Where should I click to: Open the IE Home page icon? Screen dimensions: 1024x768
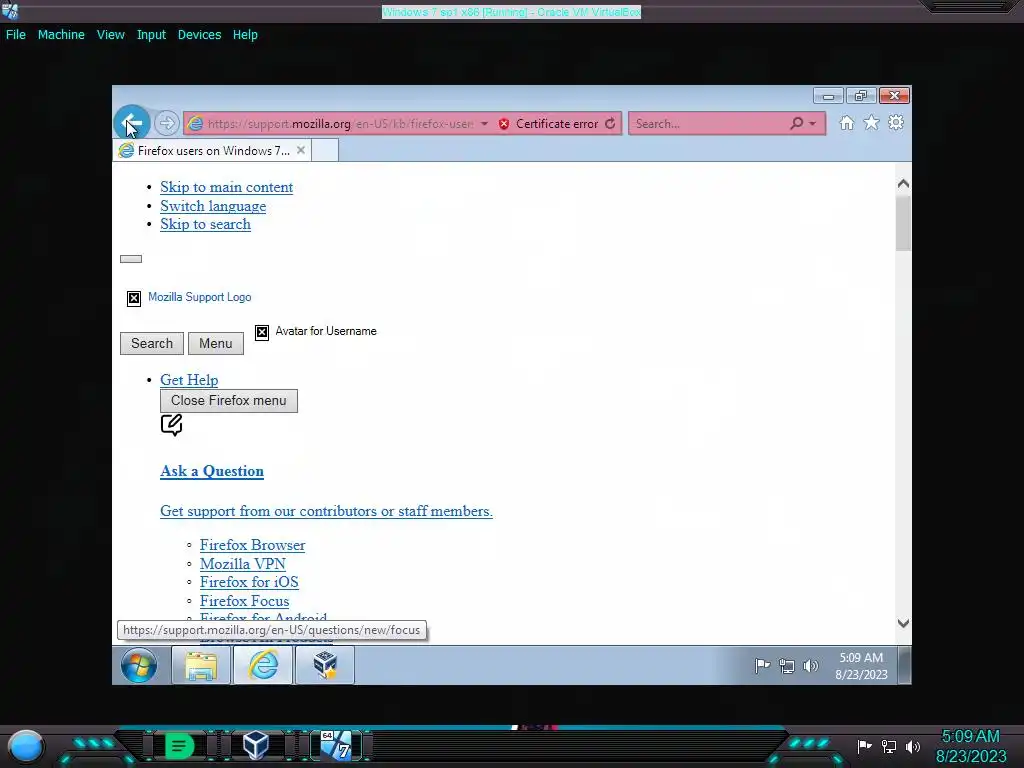(x=846, y=123)
